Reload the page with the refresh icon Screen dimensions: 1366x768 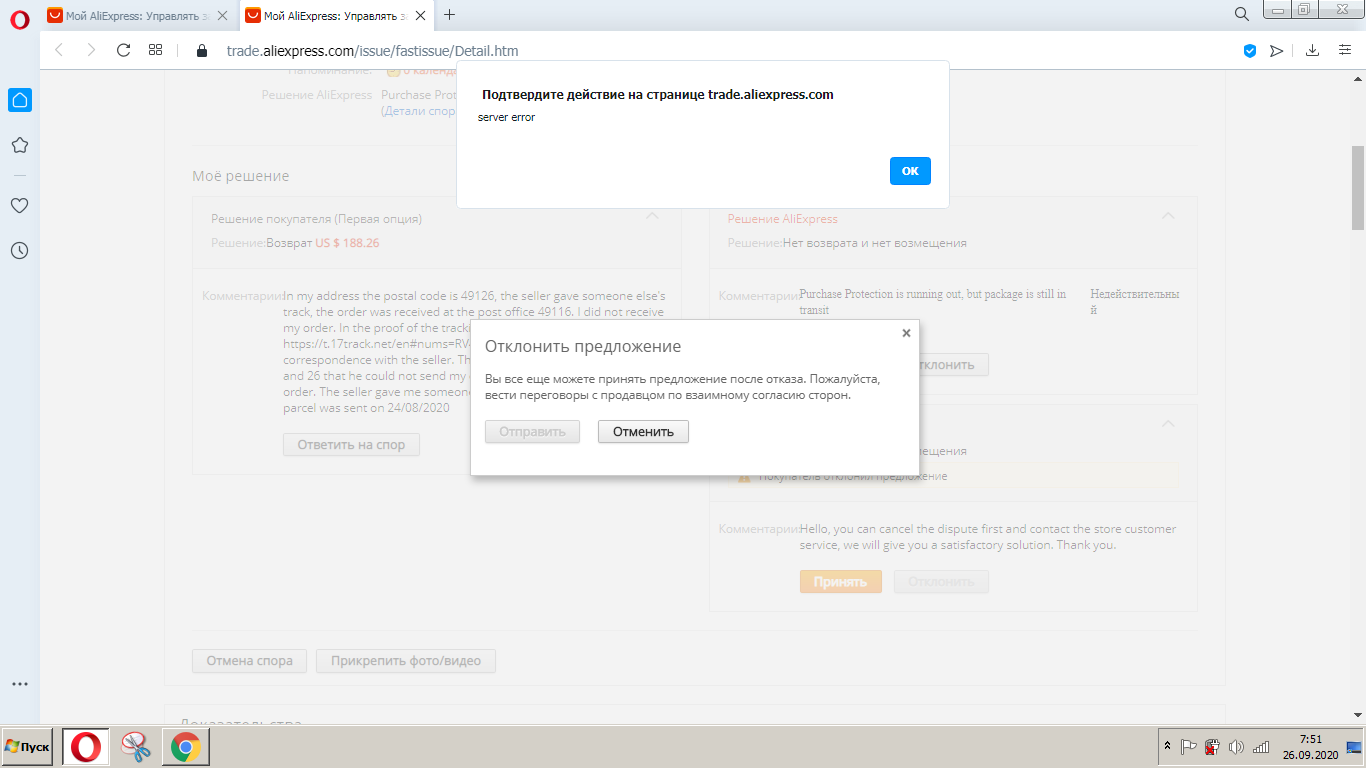pyautogui.click(x=124, y=50)
